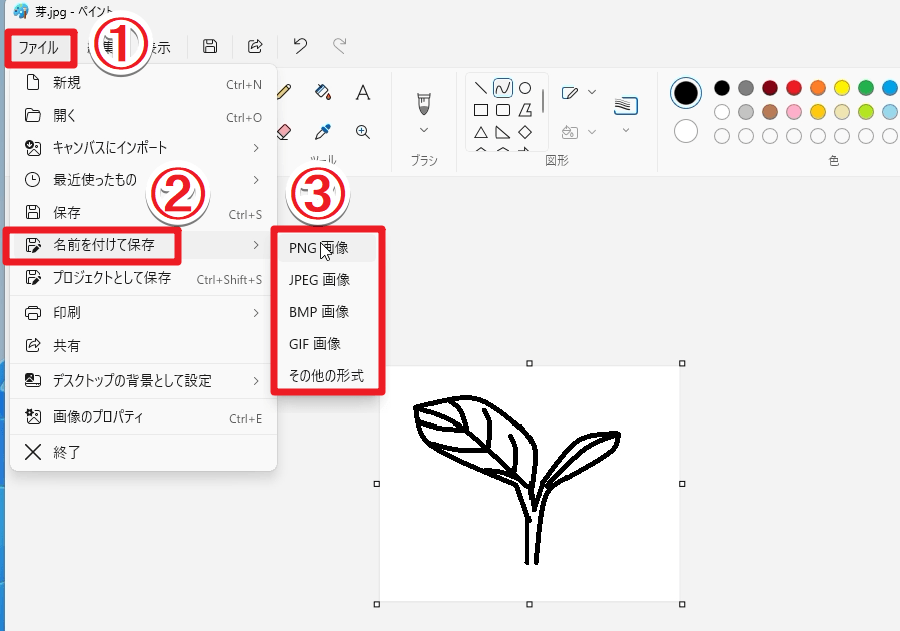Select the polygon shape
Screen dimensions: 900x631
point(525,110)
